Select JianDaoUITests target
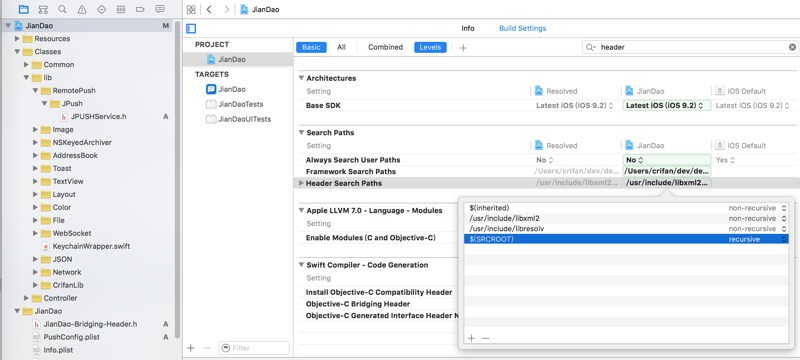 click(x=238, y=119)
